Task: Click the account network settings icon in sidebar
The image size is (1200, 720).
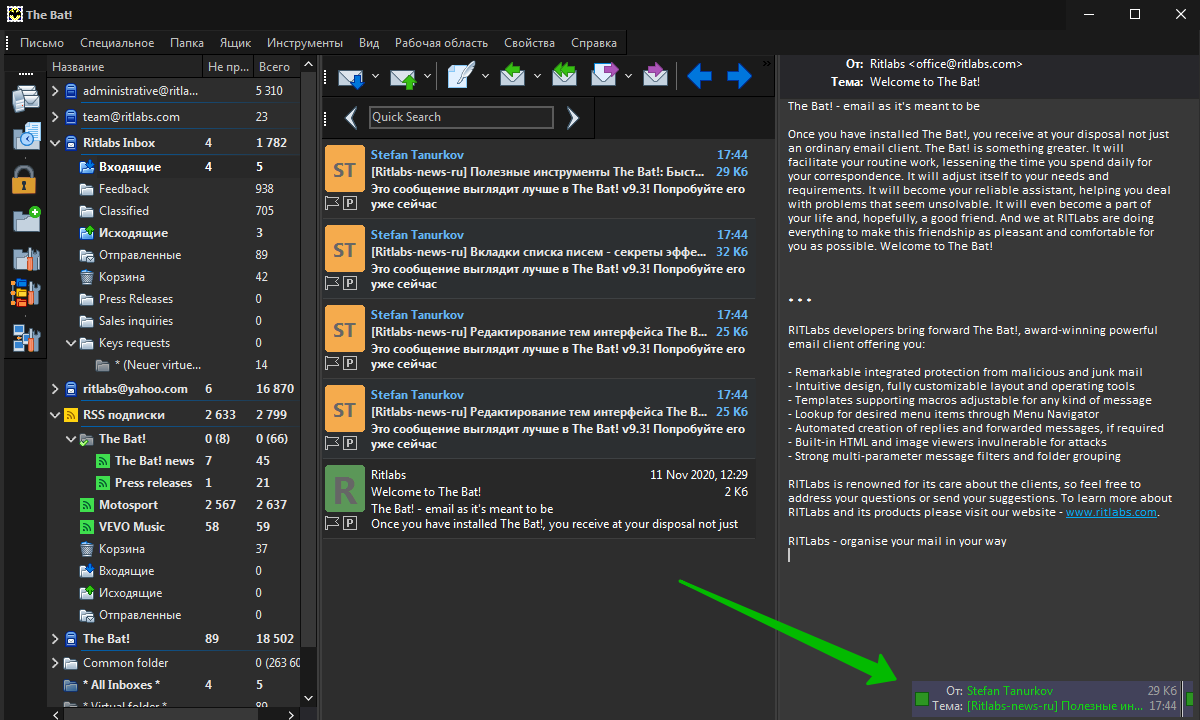Action: click(26, 338)
